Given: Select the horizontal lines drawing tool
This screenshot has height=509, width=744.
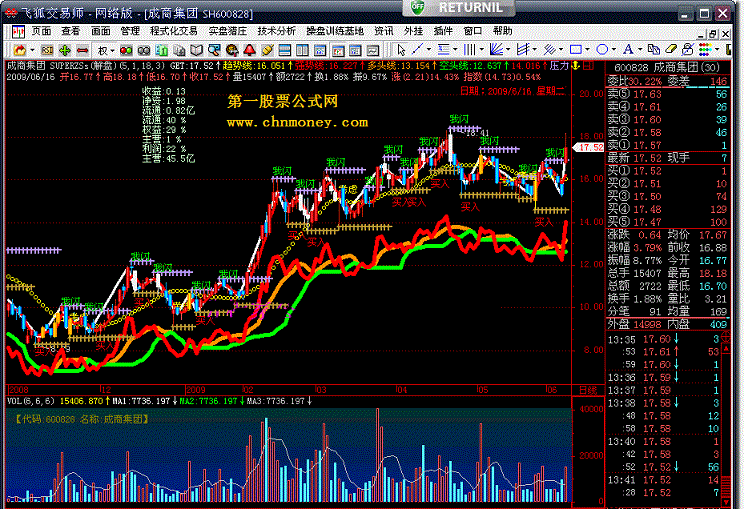Looking at the screenshot, I should (444, 49).
